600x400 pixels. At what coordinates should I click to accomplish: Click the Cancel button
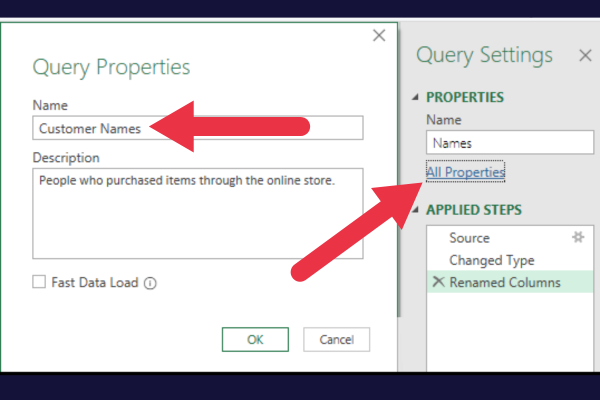click(x=337, y=339)
